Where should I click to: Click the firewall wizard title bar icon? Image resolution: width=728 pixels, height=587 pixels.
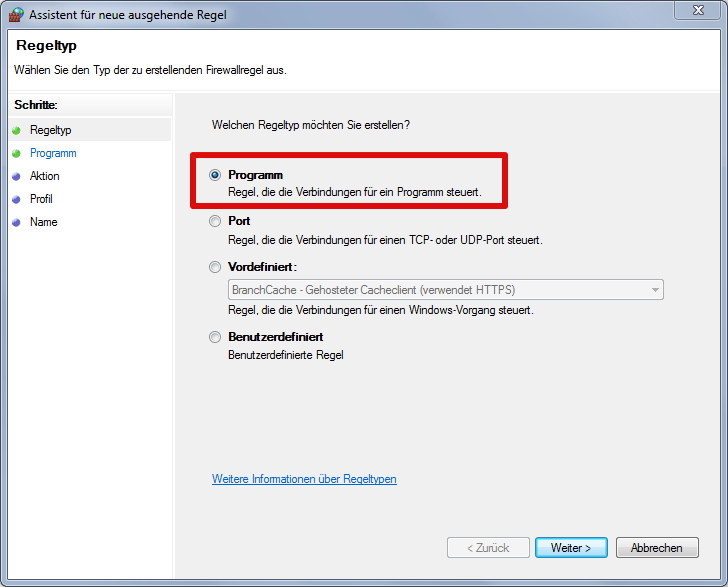pos(15,15)
